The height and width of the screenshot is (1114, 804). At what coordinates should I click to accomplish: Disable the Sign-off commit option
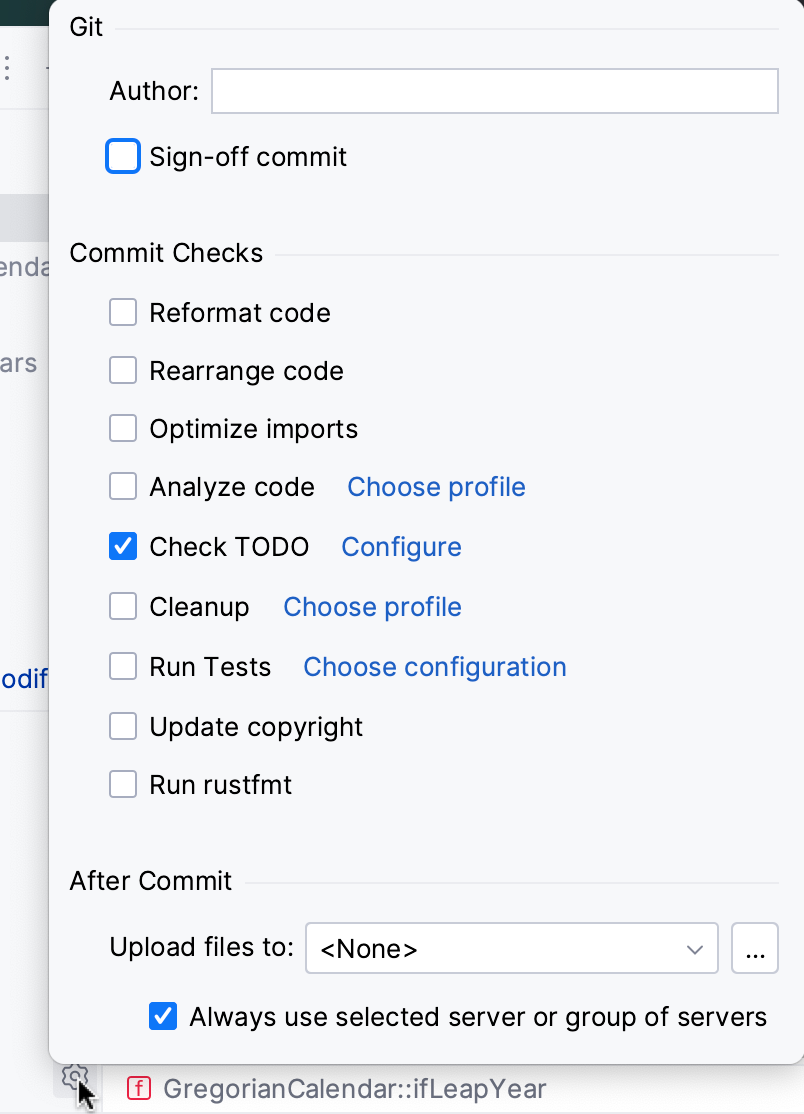(x=122, y=156)
